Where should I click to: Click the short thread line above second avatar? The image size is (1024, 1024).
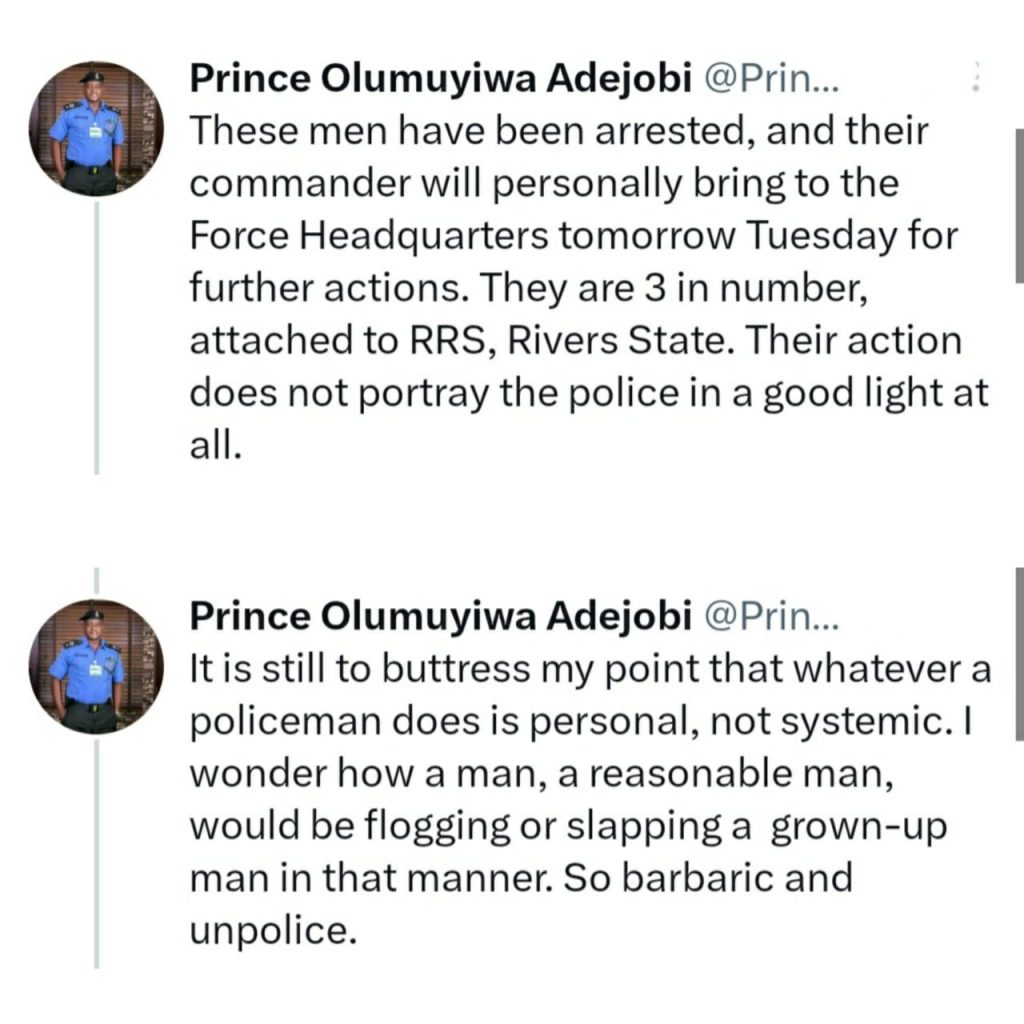97,580
